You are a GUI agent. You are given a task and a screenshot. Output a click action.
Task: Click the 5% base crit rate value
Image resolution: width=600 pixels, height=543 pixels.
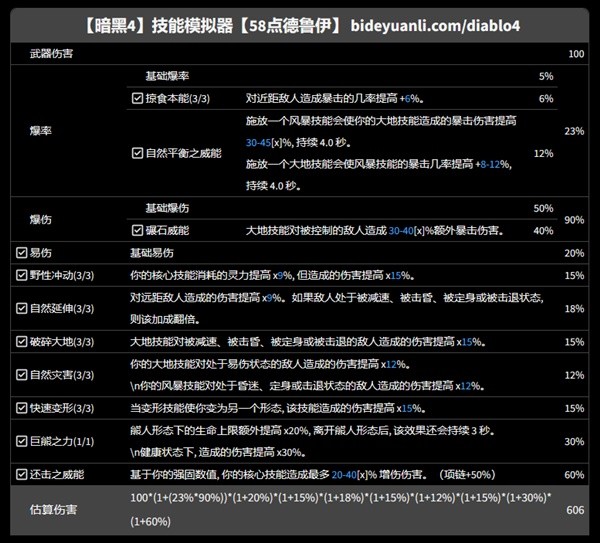(x=546, y=76)
